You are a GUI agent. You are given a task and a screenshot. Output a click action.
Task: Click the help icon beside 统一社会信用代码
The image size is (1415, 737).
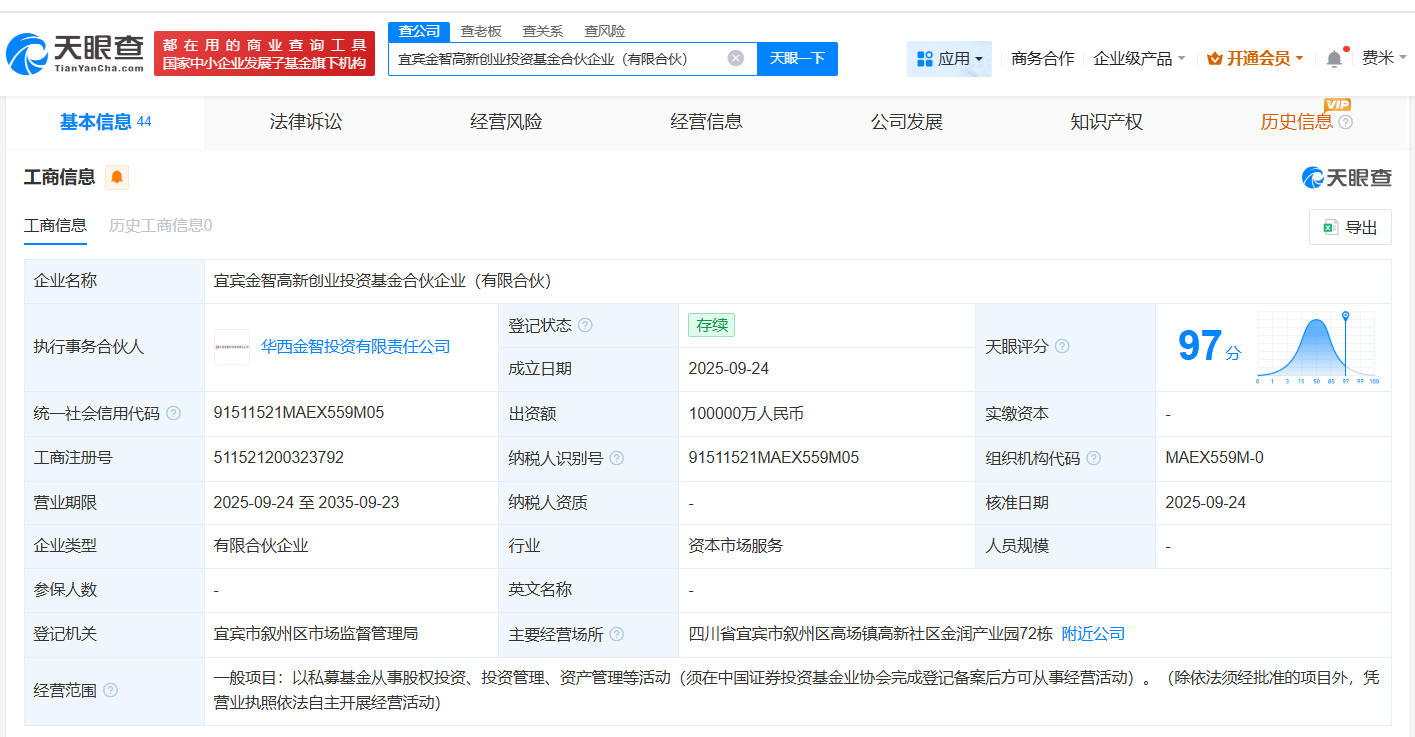click(x=176, y=413)
